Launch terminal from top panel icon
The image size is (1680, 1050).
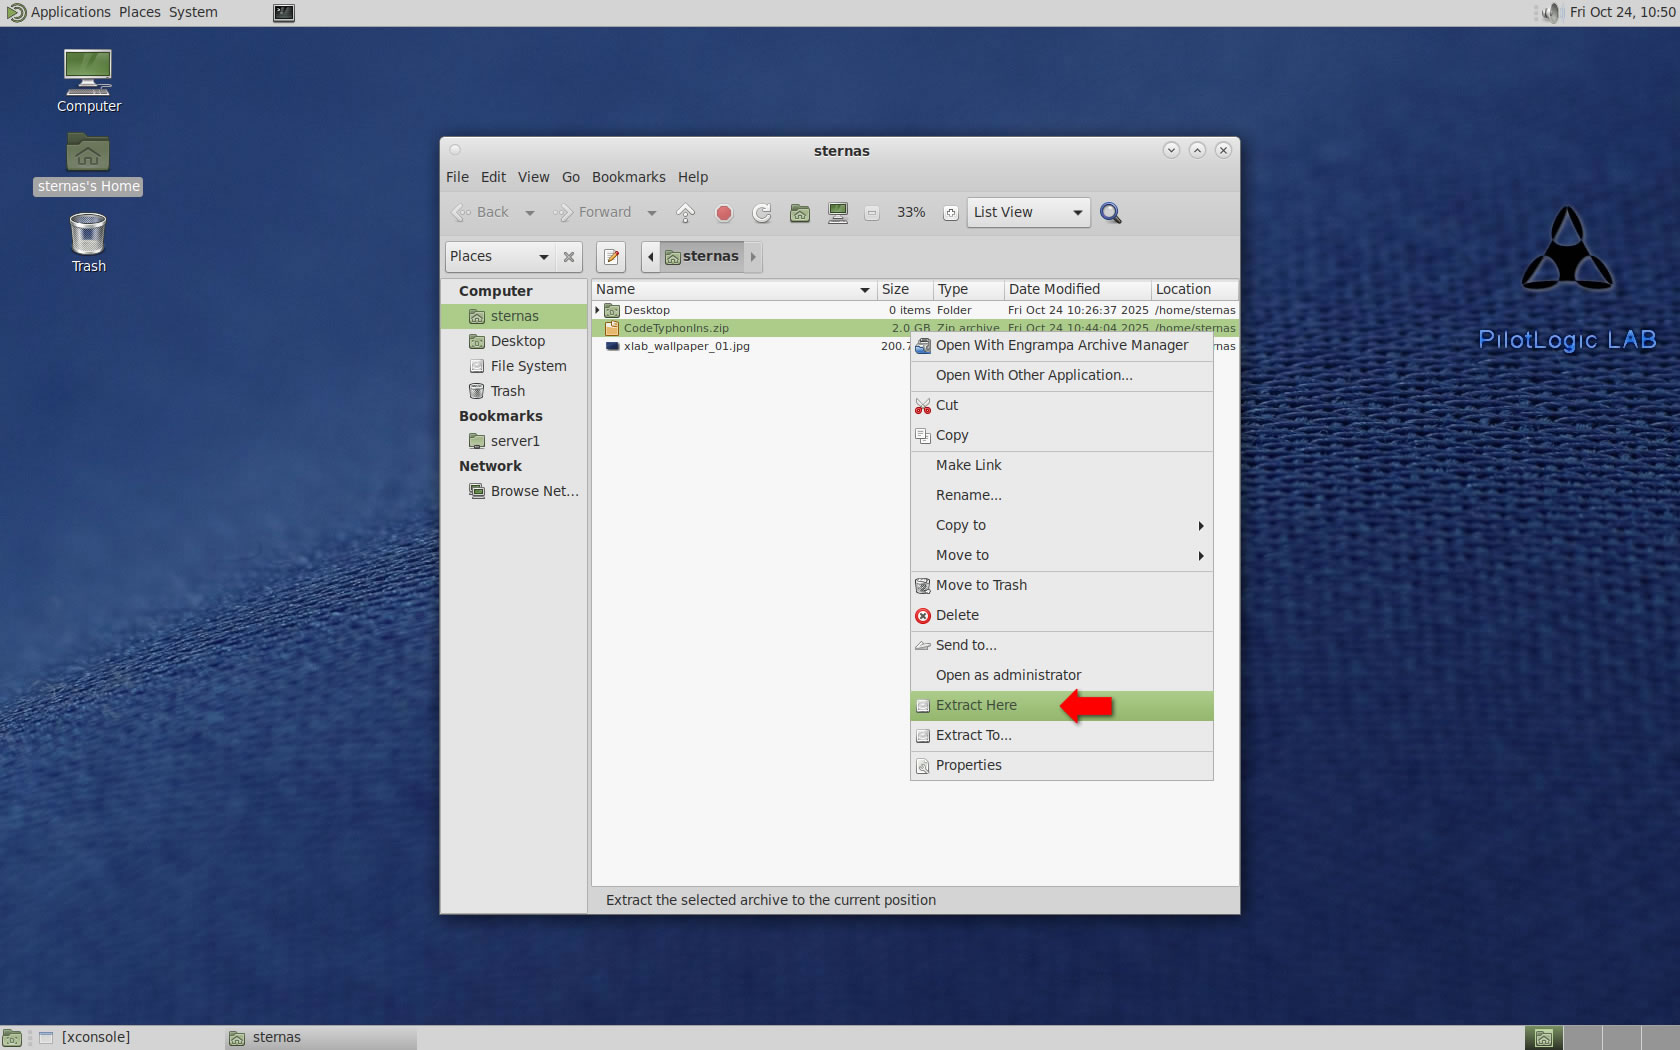[284, 13]
